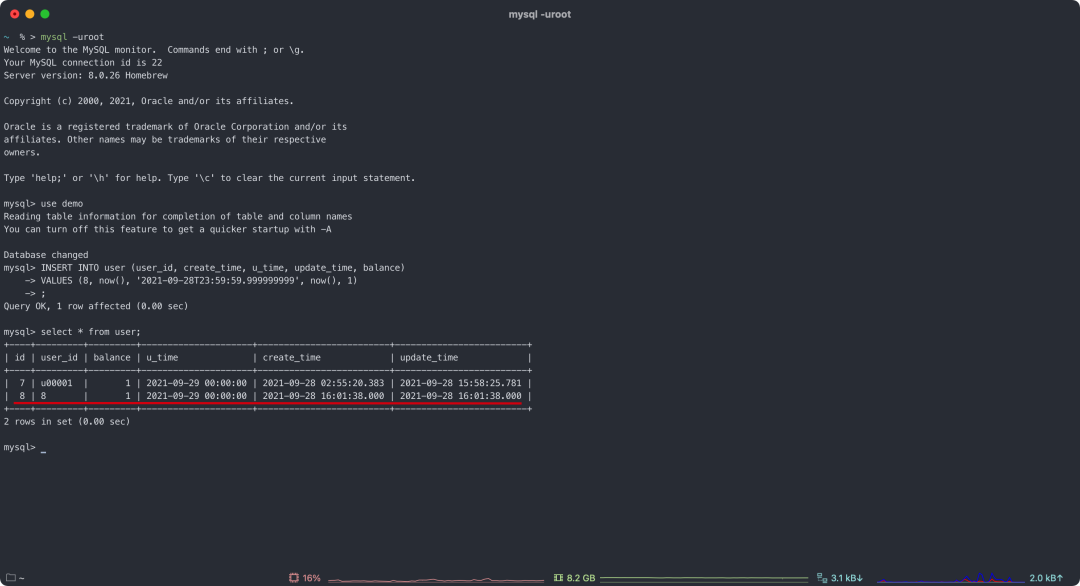Place cursor at the last mysql> prompt
Screen dimensions: 1080x586
(x=43, y=448)
